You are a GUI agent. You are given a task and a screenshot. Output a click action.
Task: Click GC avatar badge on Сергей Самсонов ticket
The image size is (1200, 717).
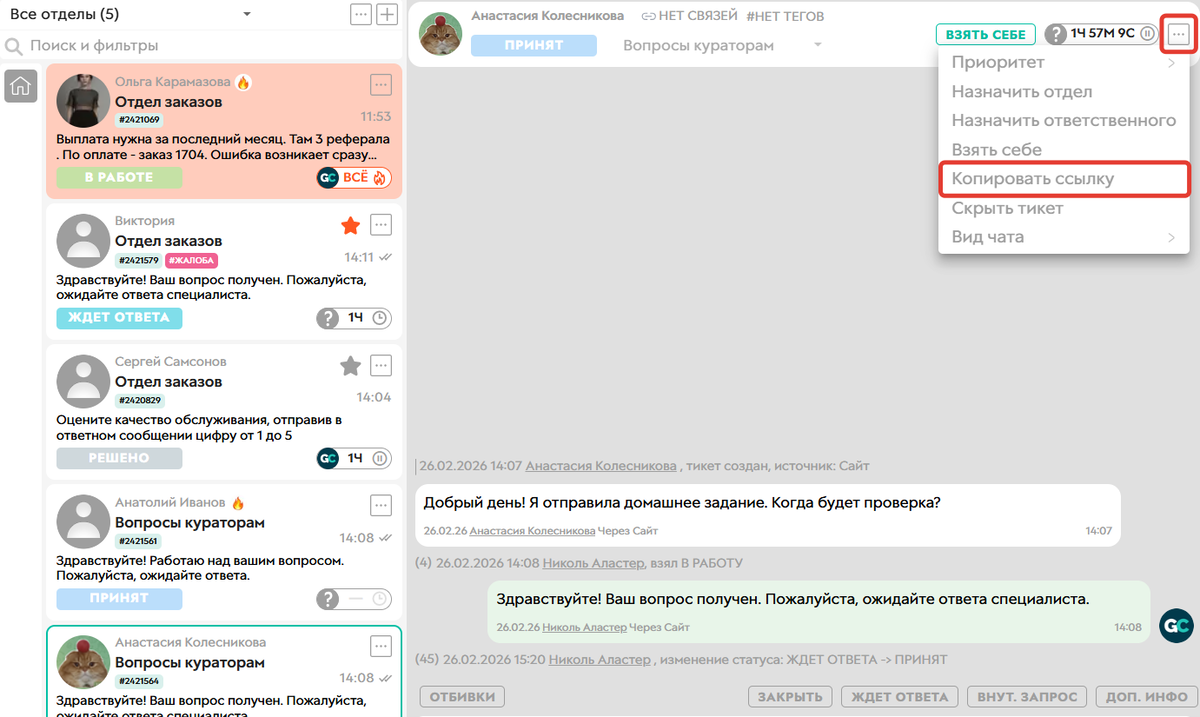328,459
